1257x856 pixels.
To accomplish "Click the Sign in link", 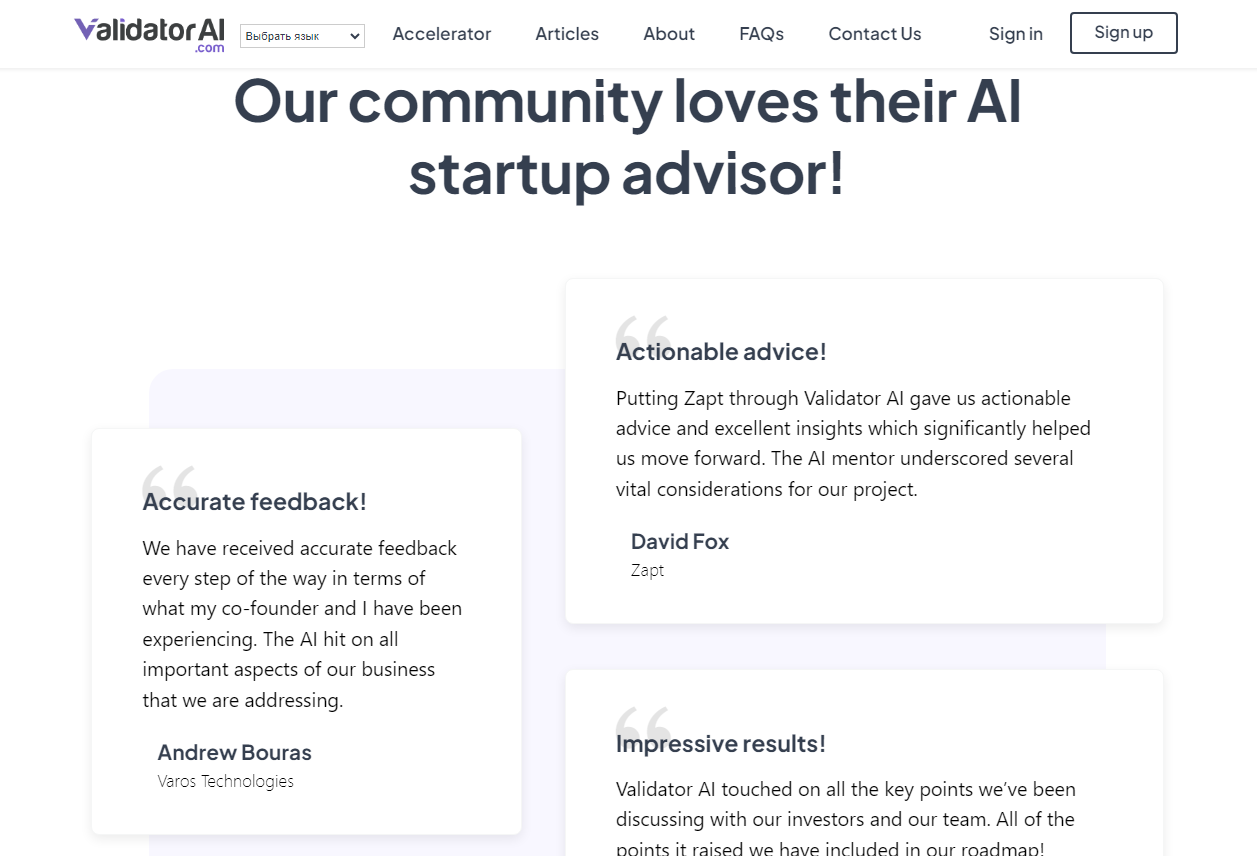I will (x=1016, y=34).
